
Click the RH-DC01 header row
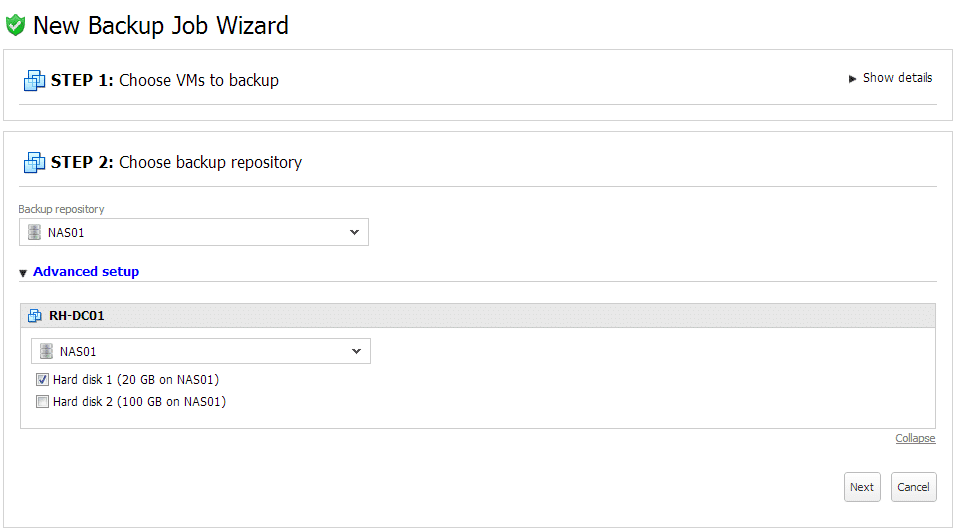tap(478, 316)
